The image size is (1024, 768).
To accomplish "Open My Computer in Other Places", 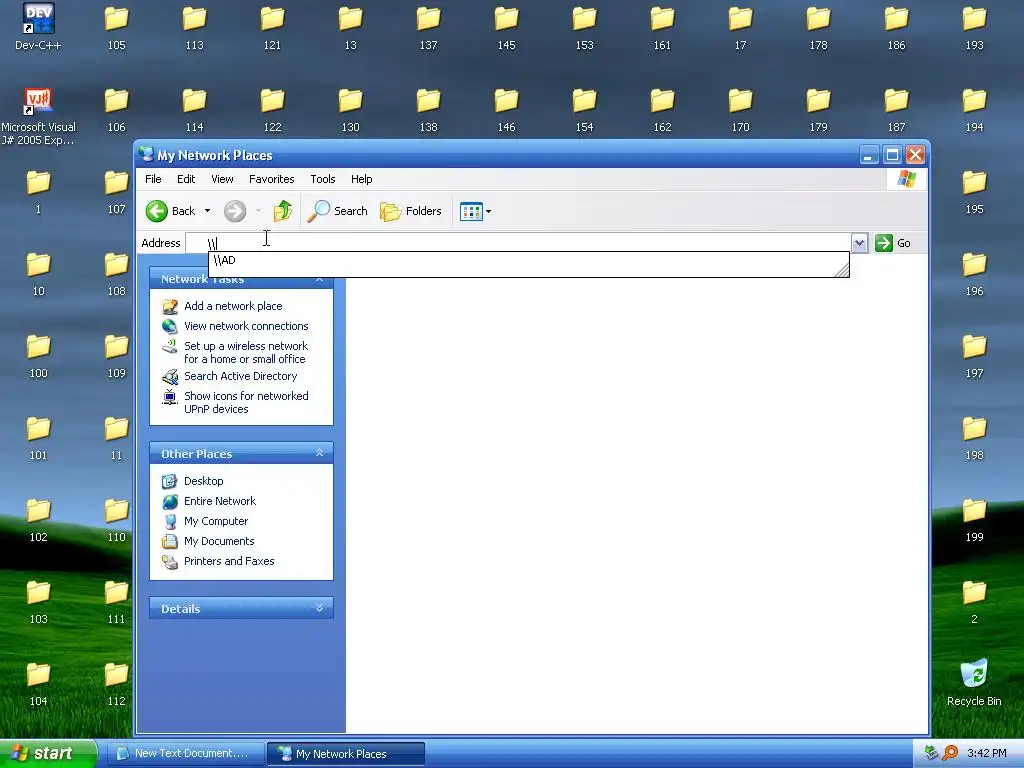I will [216, 521].
